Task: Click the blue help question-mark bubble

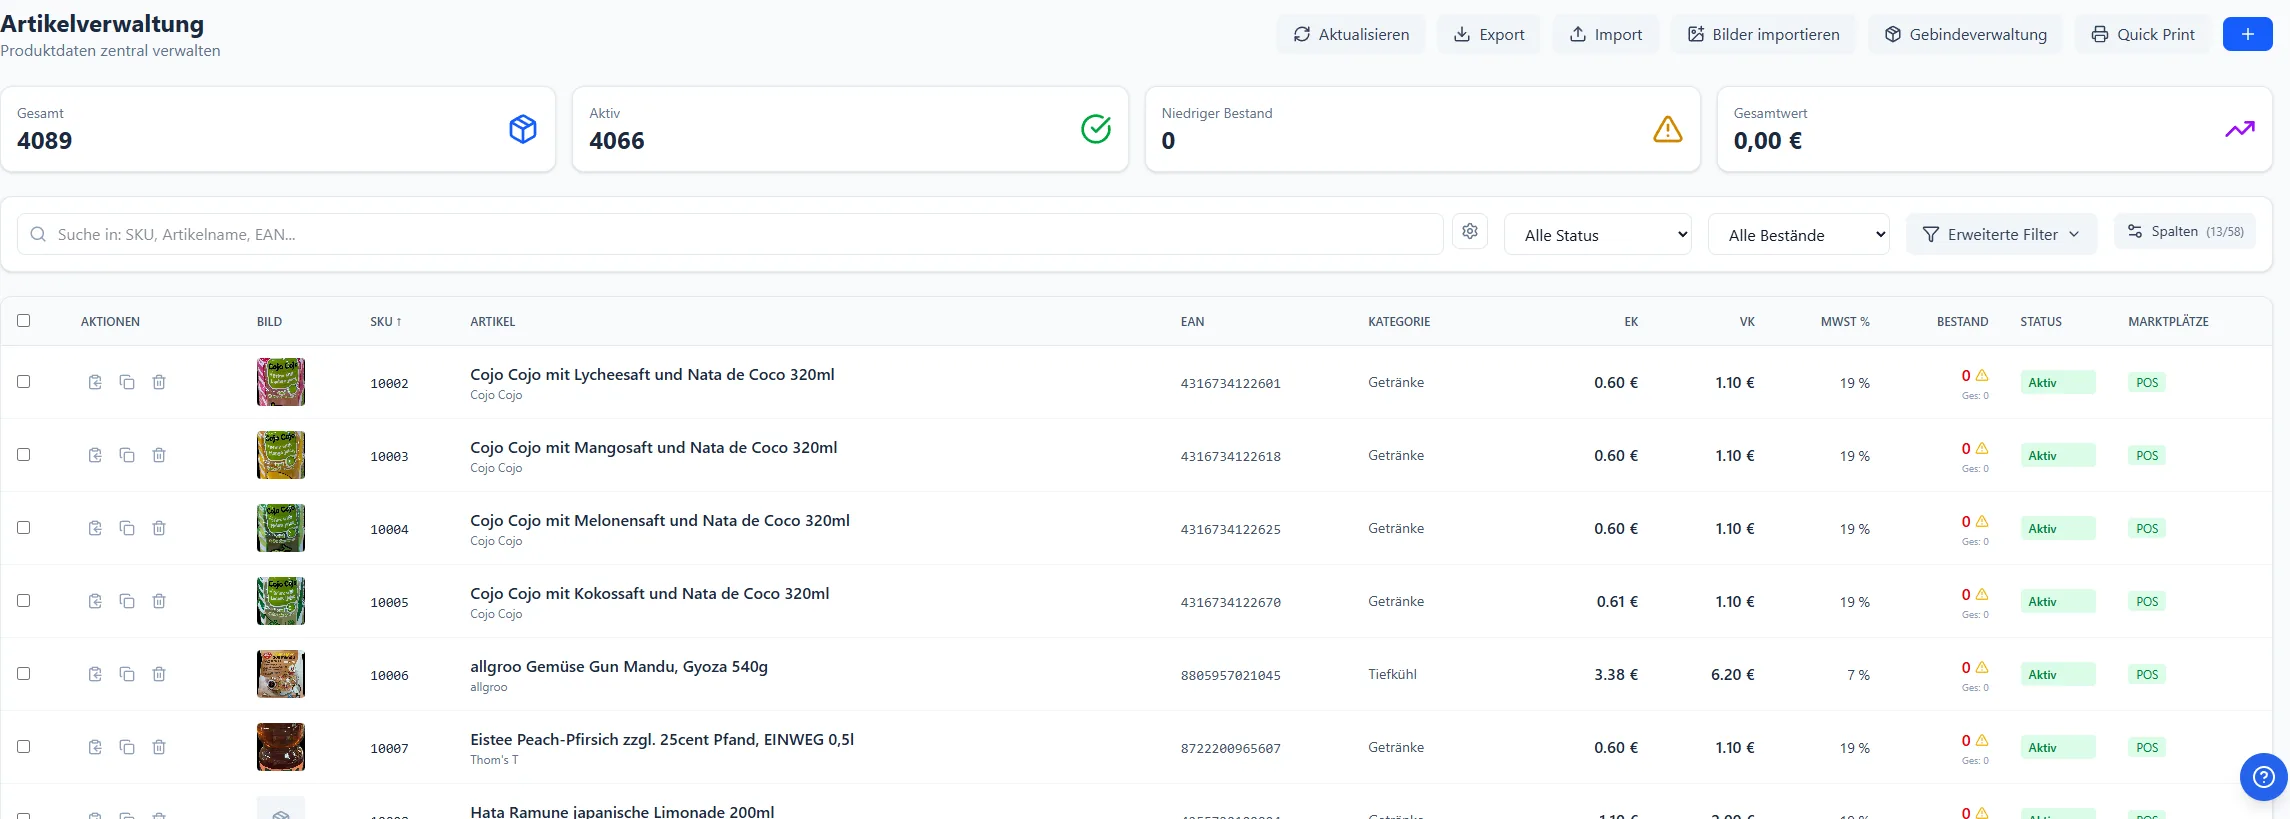Action: 2264,777
